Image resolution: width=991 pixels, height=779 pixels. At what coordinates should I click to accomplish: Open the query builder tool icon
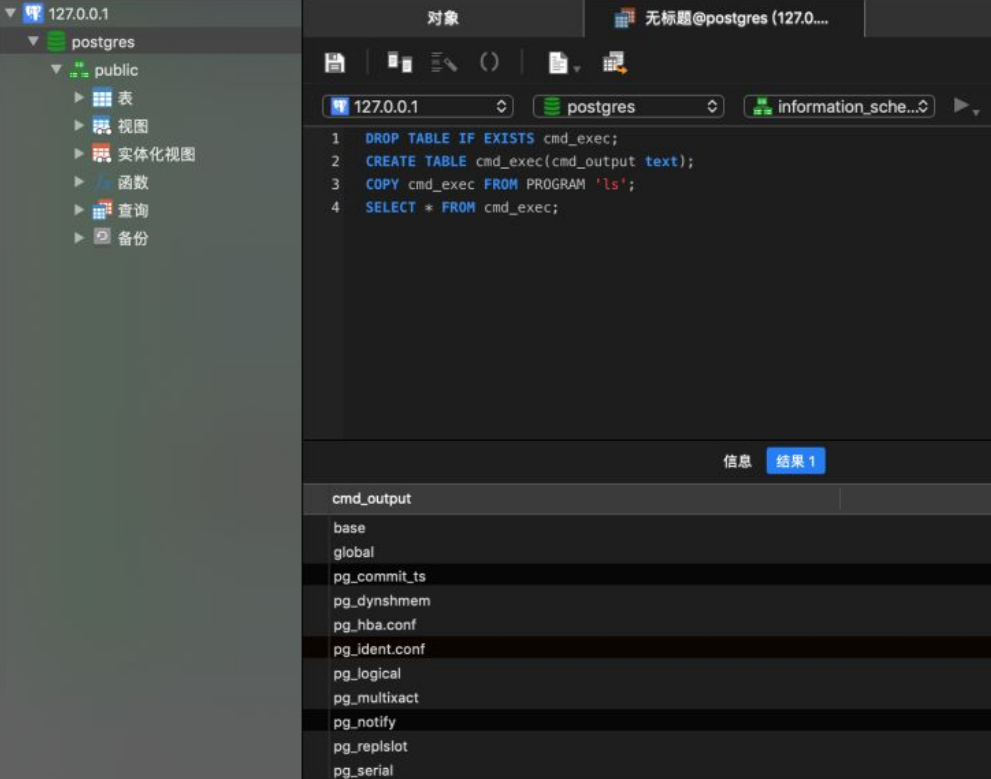coord(400,63)
